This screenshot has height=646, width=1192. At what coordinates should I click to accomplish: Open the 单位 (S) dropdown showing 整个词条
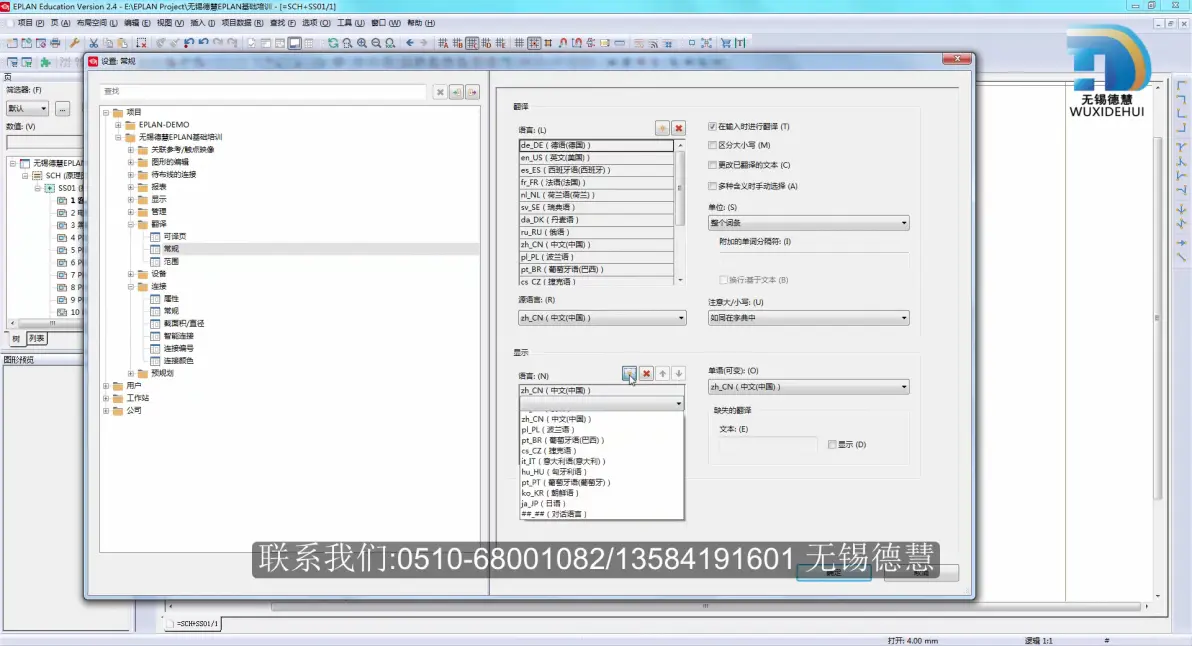(x=808, y=223)
